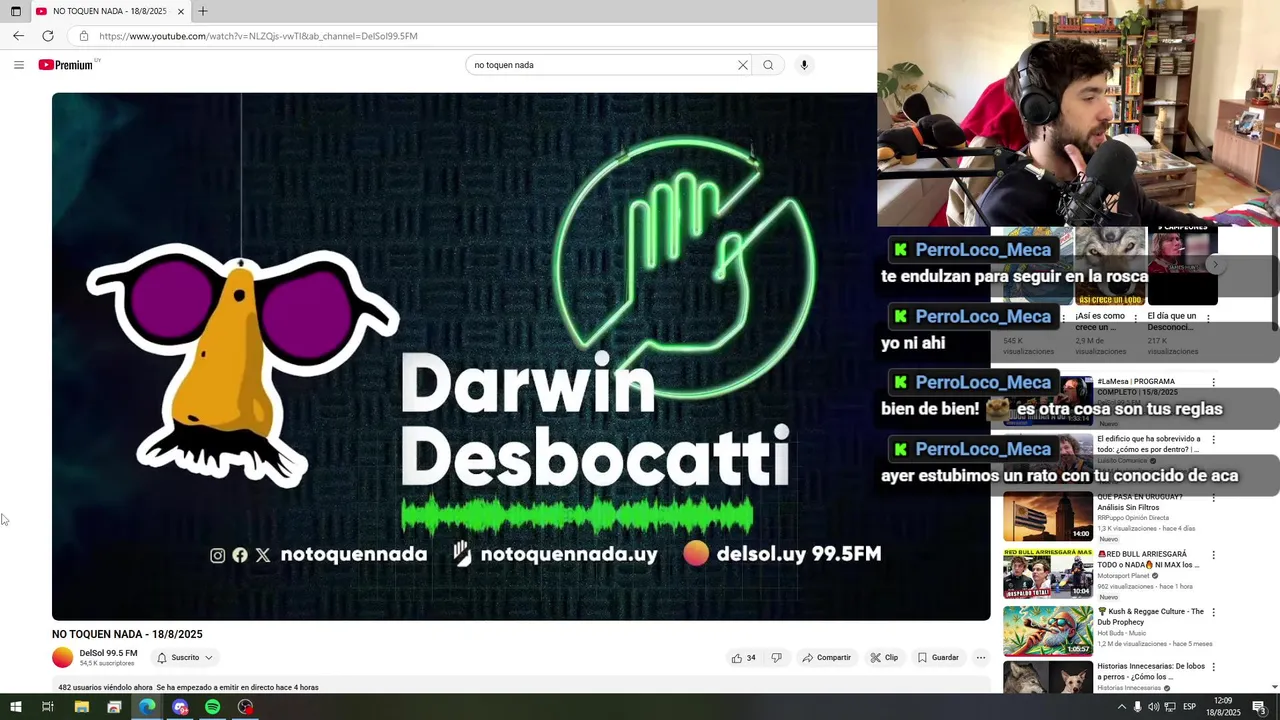Image resolution: width=1280 pixels, height=720 pixels.
Task: Clear the 'no toquen nada' search text
Action: (743, 65)
